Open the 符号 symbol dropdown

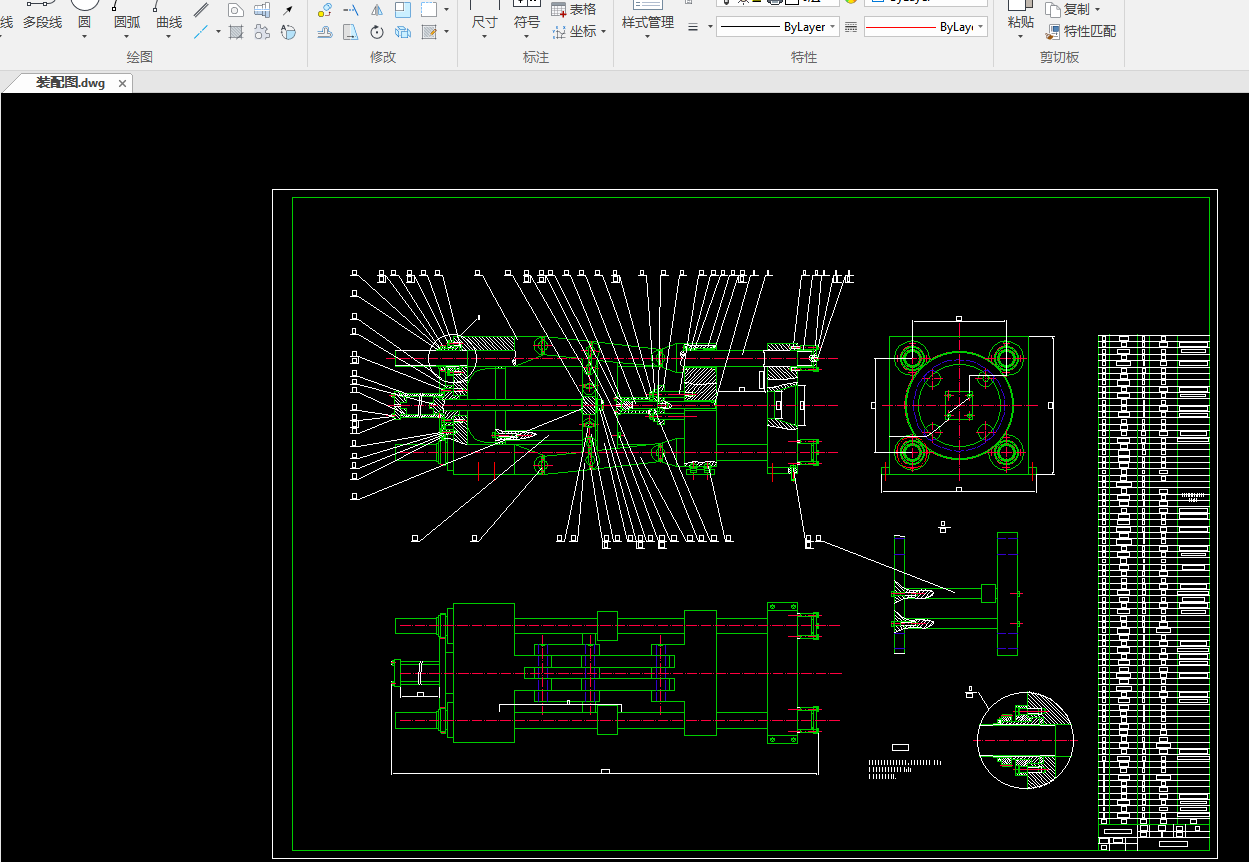pyautogui.click(x=527, y=37)
